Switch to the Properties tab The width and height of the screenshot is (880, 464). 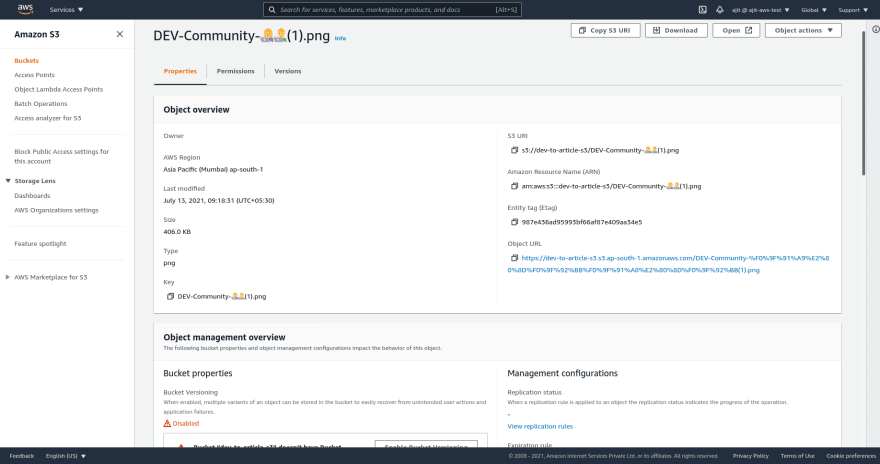(x=180, y=71)
